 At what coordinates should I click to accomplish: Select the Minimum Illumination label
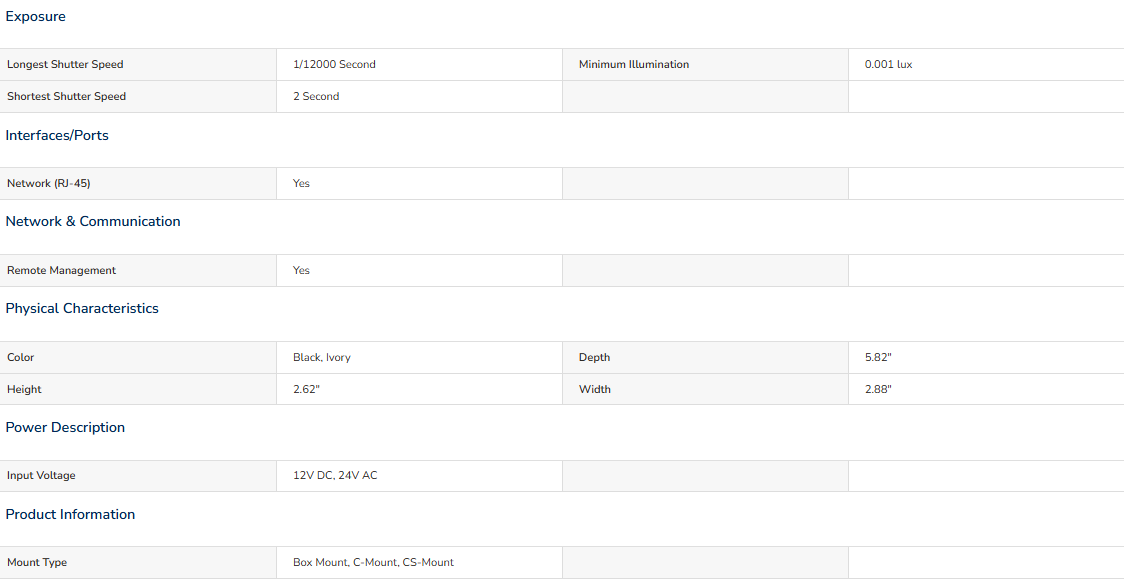coord(634,65)
